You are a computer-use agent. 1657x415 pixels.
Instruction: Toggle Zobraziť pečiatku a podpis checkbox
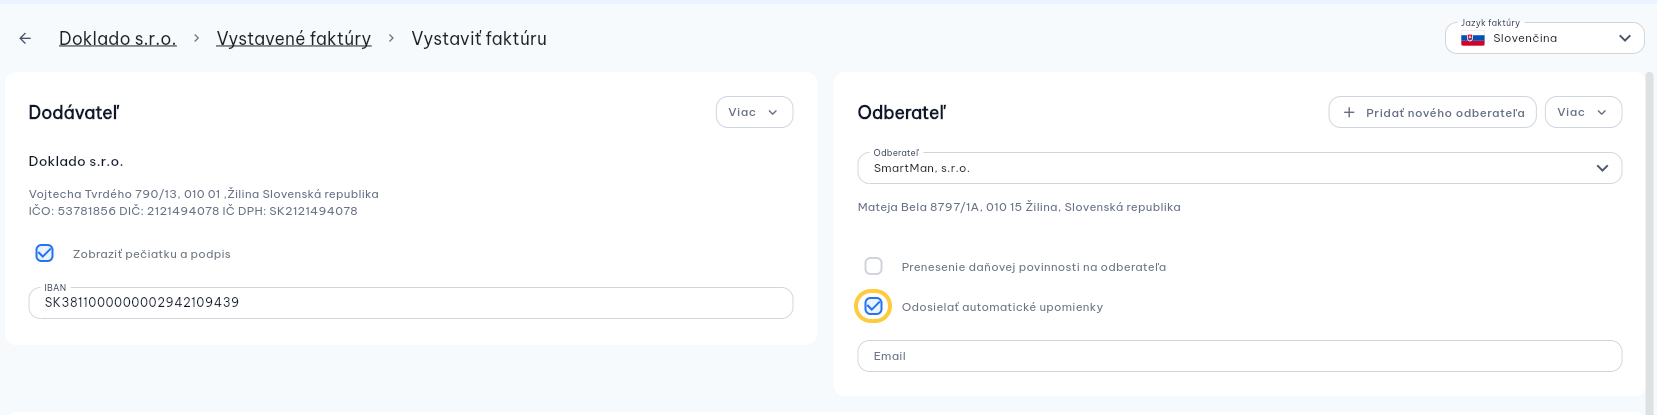(x=45, y=253)
